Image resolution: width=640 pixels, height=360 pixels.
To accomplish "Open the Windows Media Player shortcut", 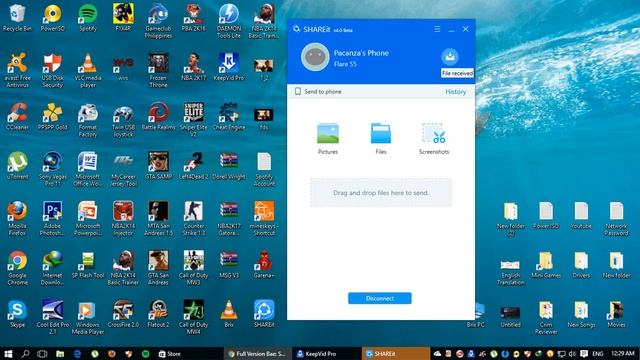I will coord(88,317).
